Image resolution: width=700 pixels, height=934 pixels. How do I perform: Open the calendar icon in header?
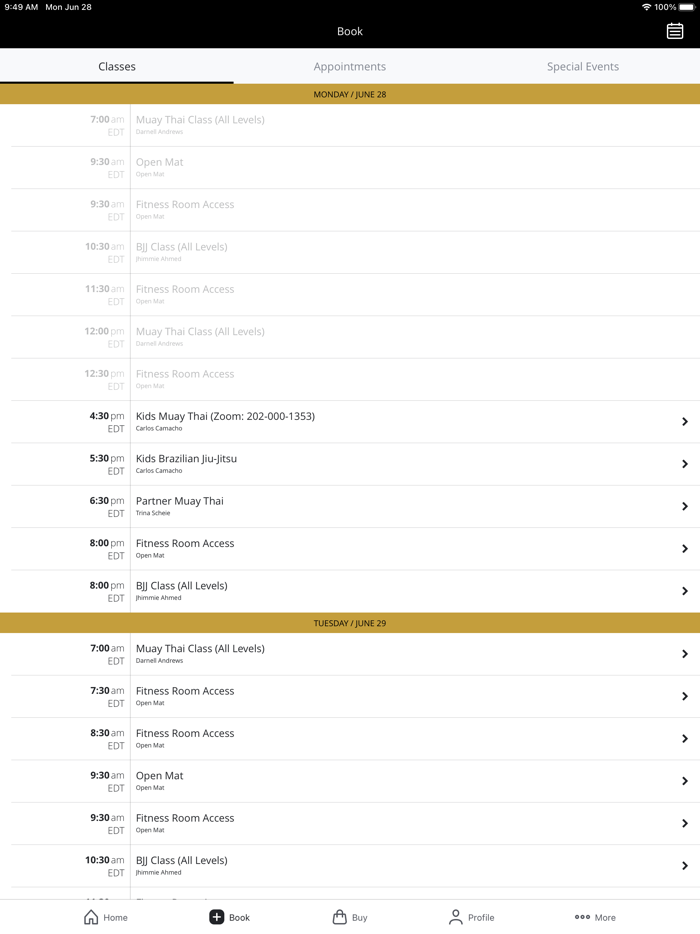click(x=675, y=31)
